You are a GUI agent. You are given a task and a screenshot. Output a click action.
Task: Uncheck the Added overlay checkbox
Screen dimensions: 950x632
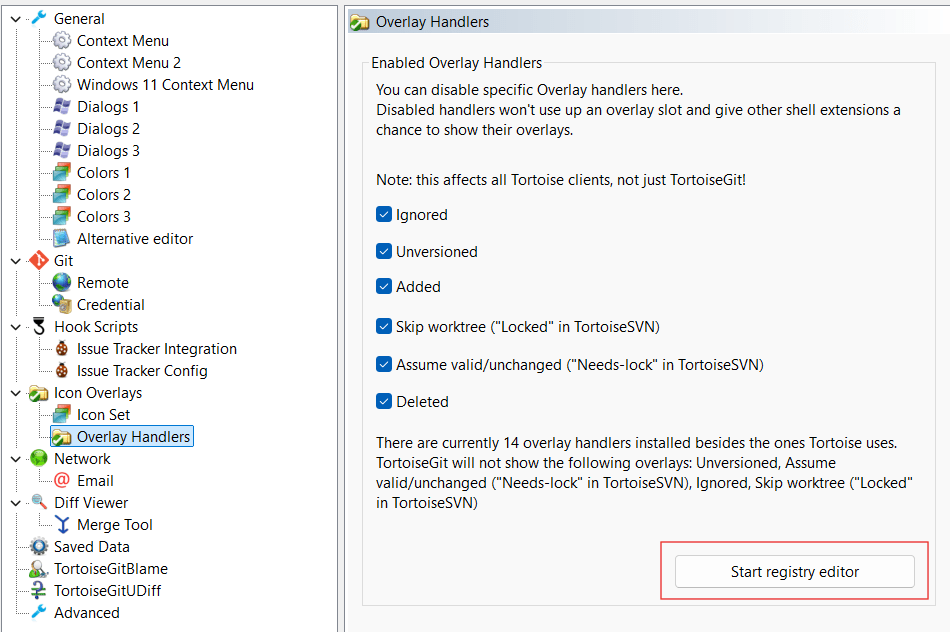point(384,286)
